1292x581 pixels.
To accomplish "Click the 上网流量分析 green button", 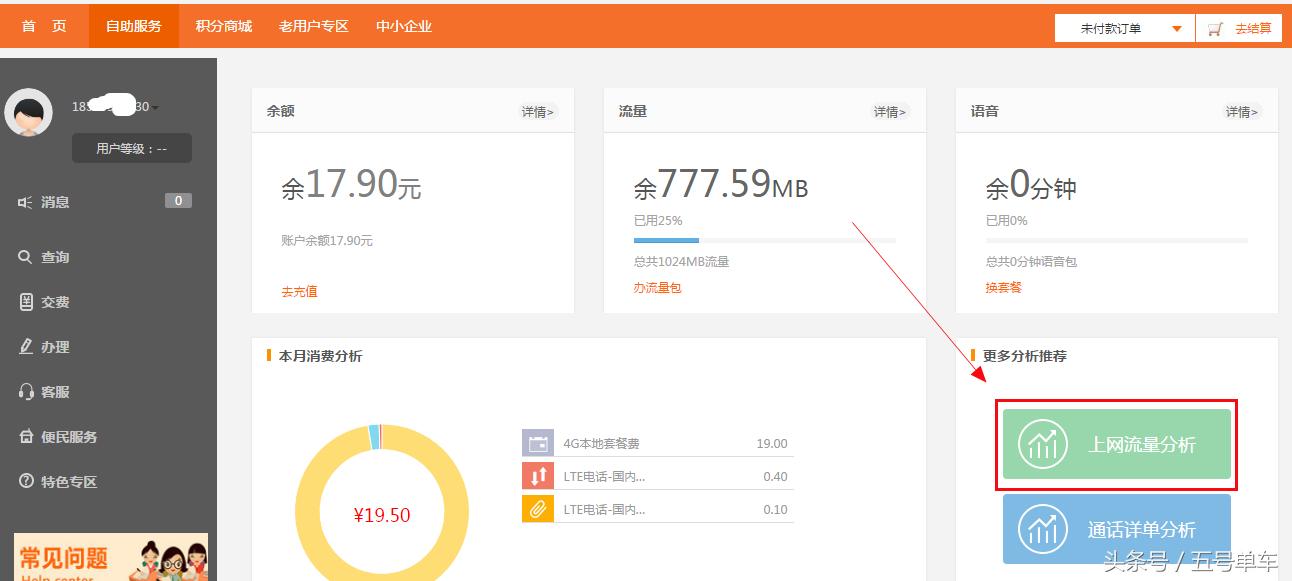I will 1115,444.
